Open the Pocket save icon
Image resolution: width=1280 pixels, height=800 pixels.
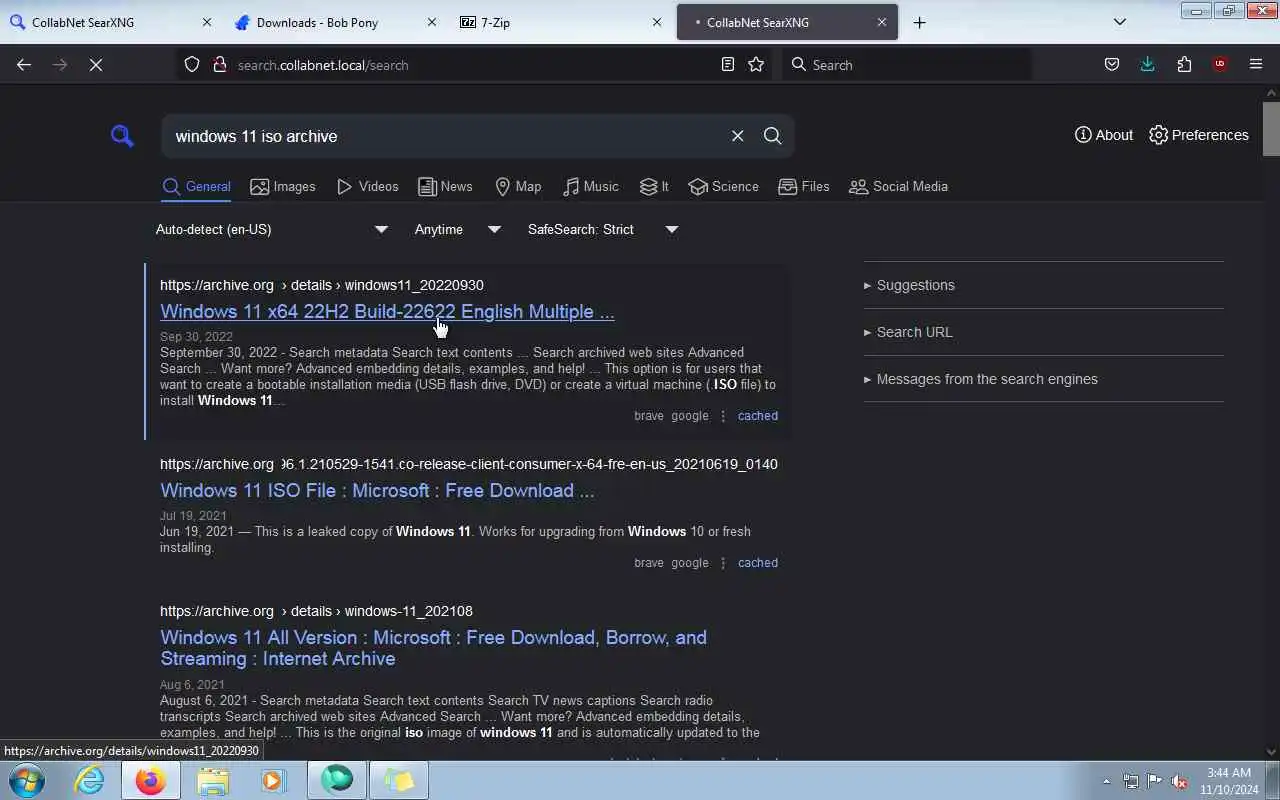pos(1111,64)
